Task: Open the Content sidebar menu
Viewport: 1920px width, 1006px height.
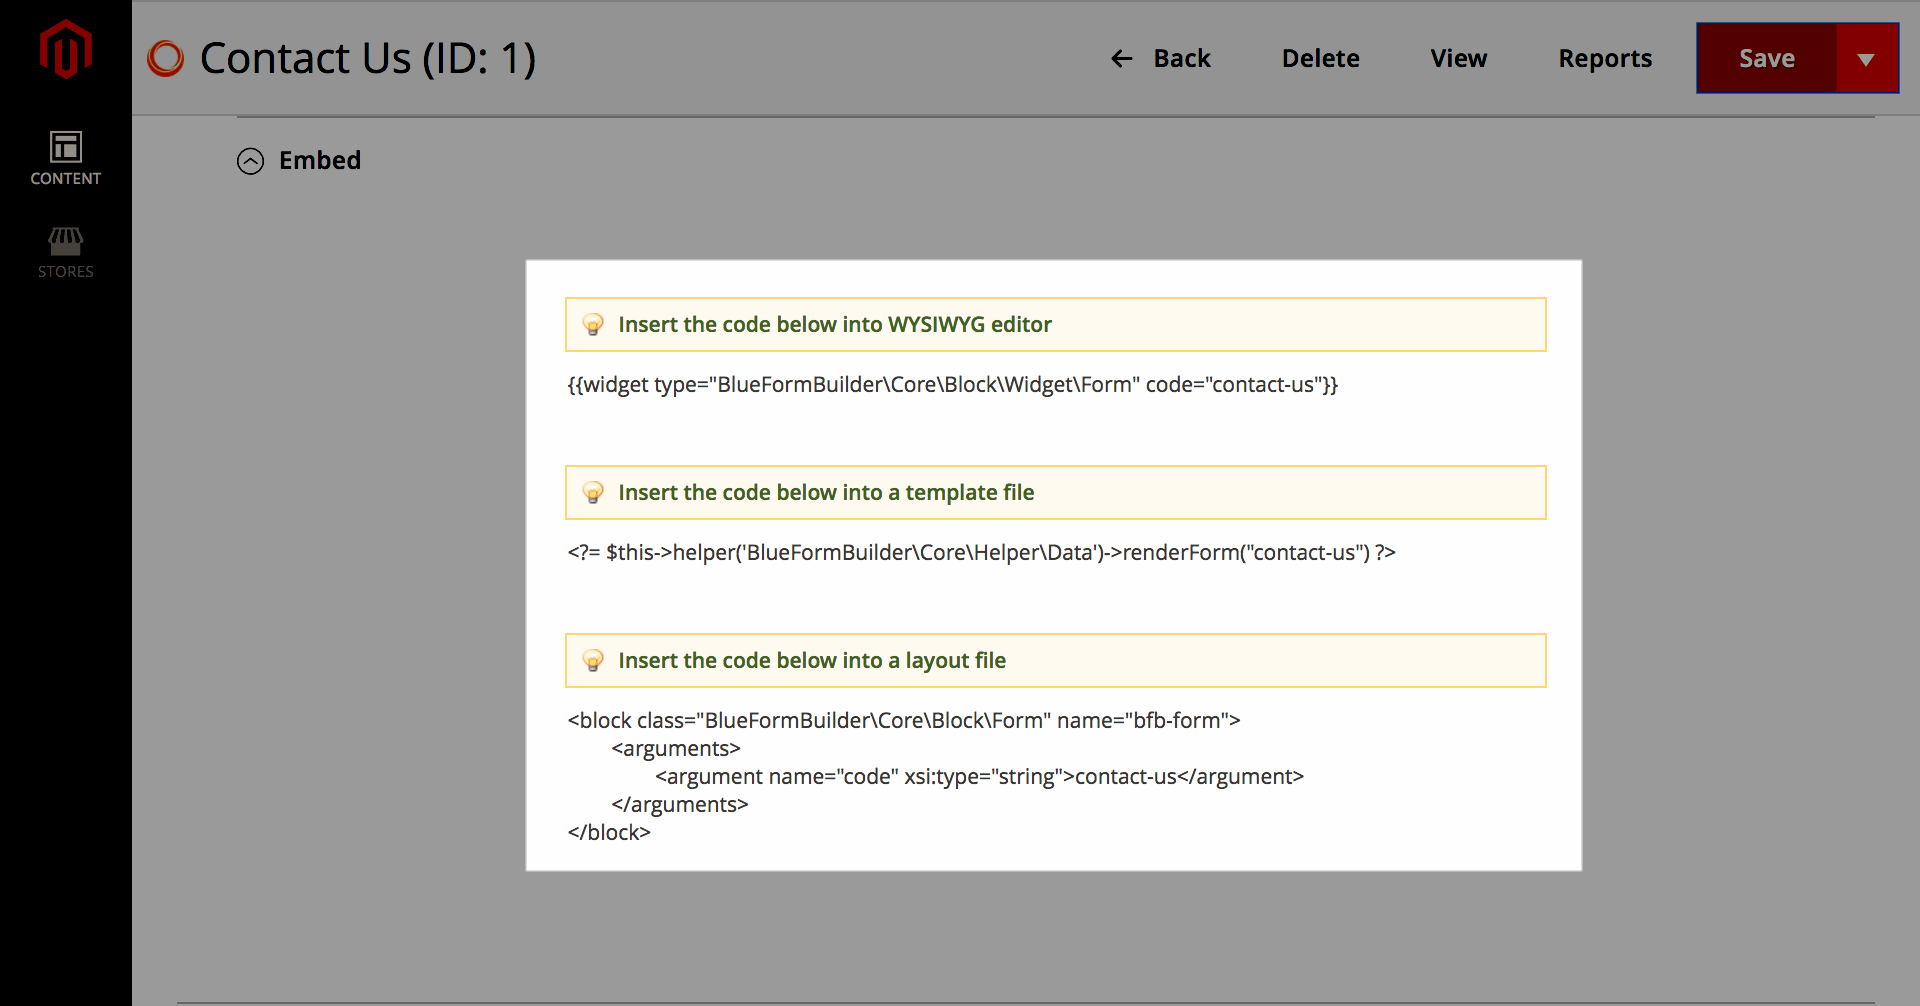Action: click(x=66, y=159)
